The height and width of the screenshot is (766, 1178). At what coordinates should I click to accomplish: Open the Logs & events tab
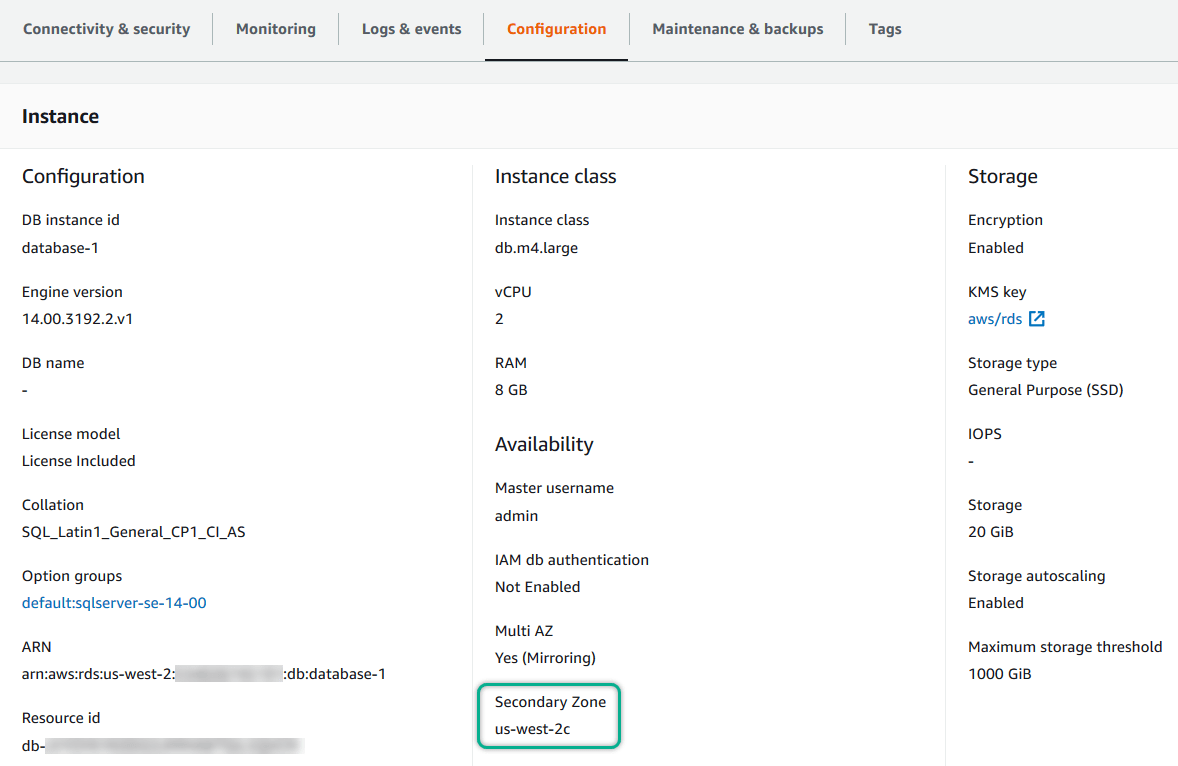pos(411,29)
